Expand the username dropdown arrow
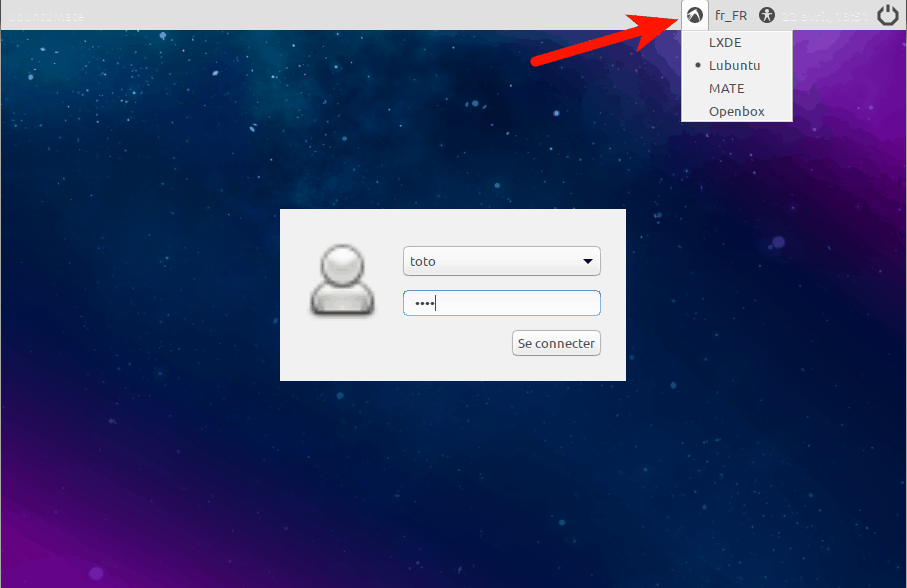The image size is (907, 588). [587, 262]
